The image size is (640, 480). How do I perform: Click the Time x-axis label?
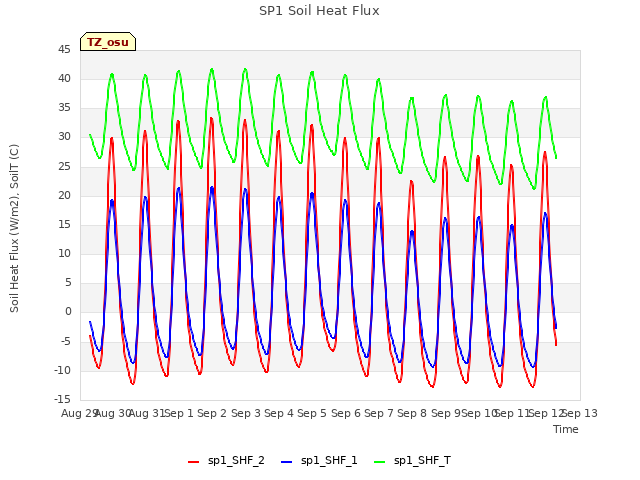tap(566, 429)
